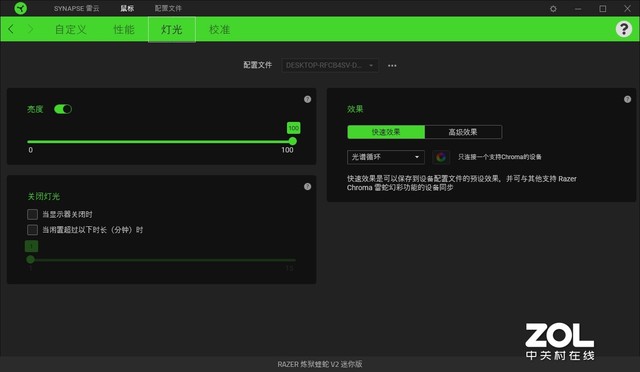The width and height of the screenshot is (640, 372).
Task: Click the idle time slider handle
Action: point(30,259)
